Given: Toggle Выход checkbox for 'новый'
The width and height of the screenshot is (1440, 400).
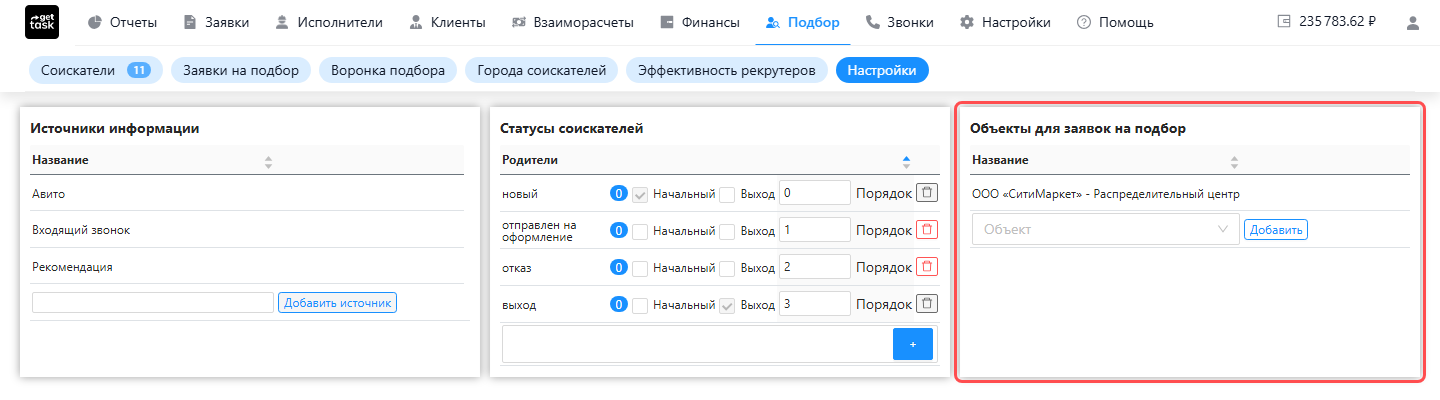Looking at the screenshot, I should tap(727, 193).
